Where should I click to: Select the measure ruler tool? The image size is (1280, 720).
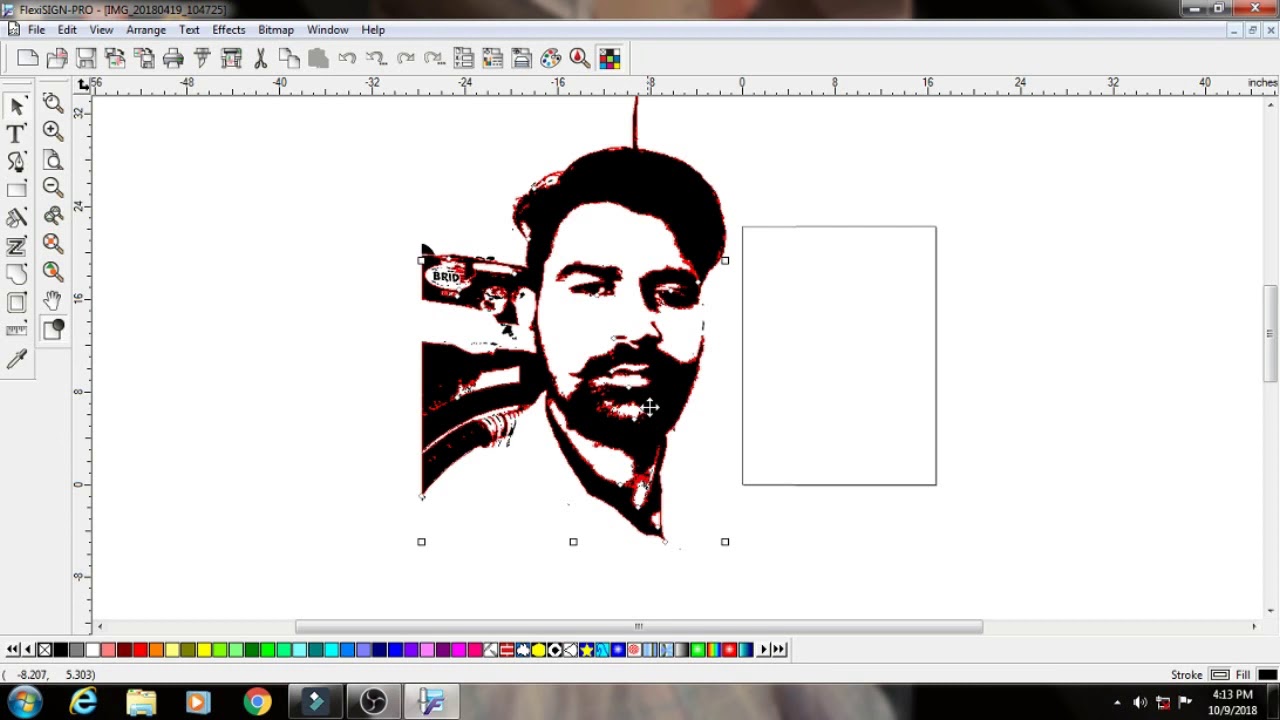click(x=16, y=330)
